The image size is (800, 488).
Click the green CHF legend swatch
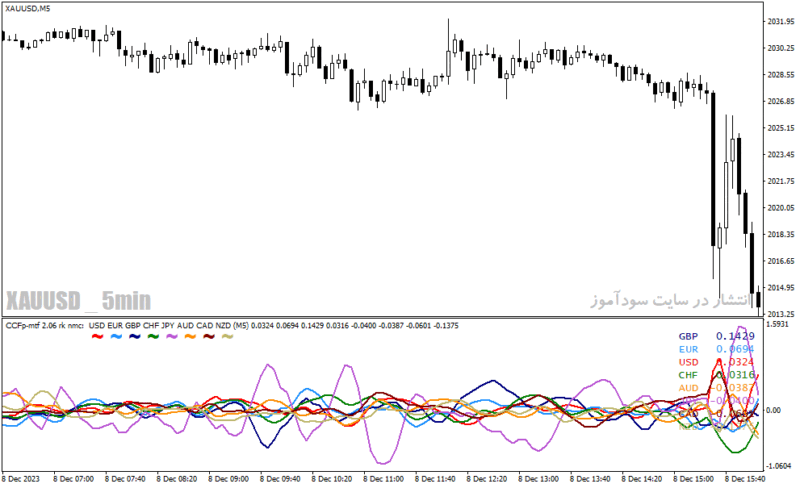coord(153,336)
